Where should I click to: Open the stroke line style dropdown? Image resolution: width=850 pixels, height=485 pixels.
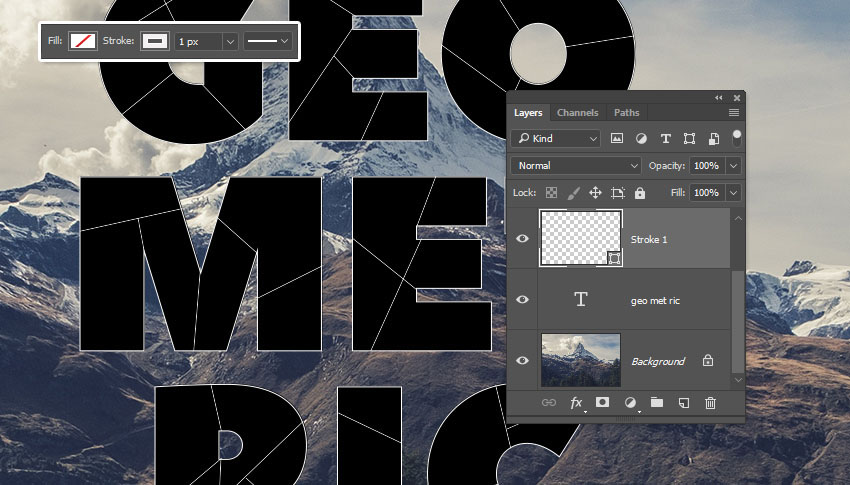pyautogui.click(x=269, y=41)
